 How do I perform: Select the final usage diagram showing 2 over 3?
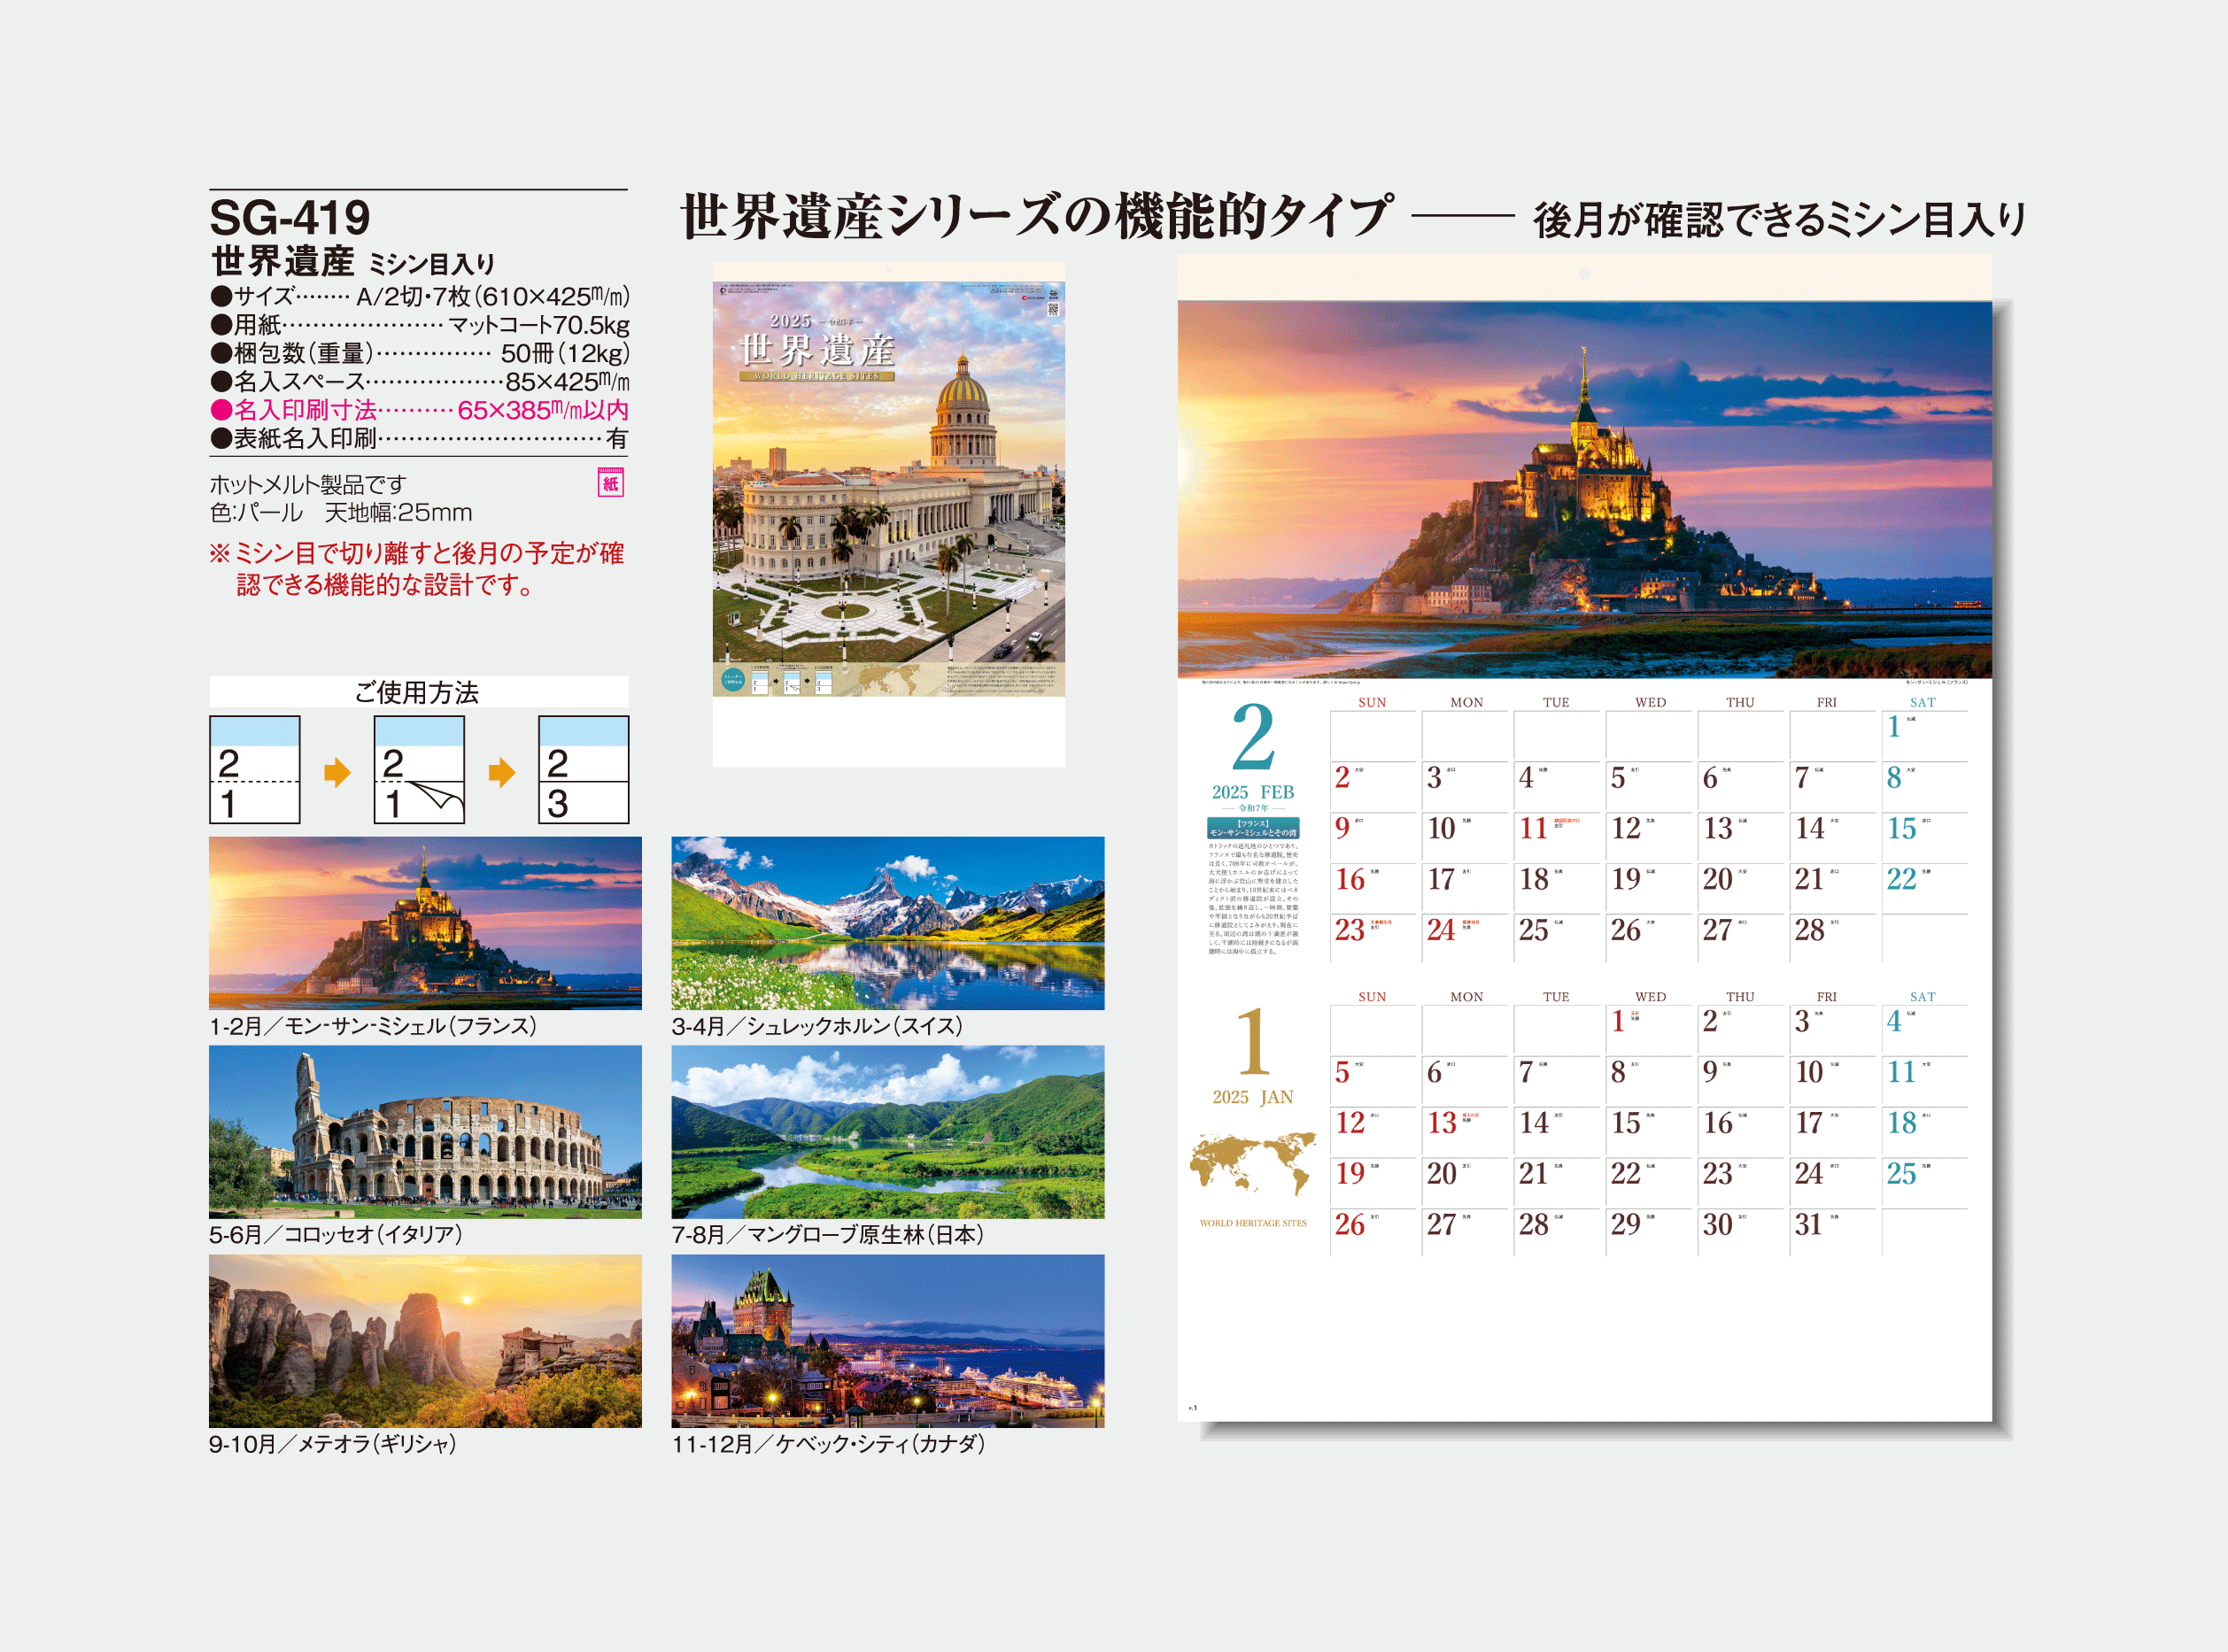click(x=583, y=769)
